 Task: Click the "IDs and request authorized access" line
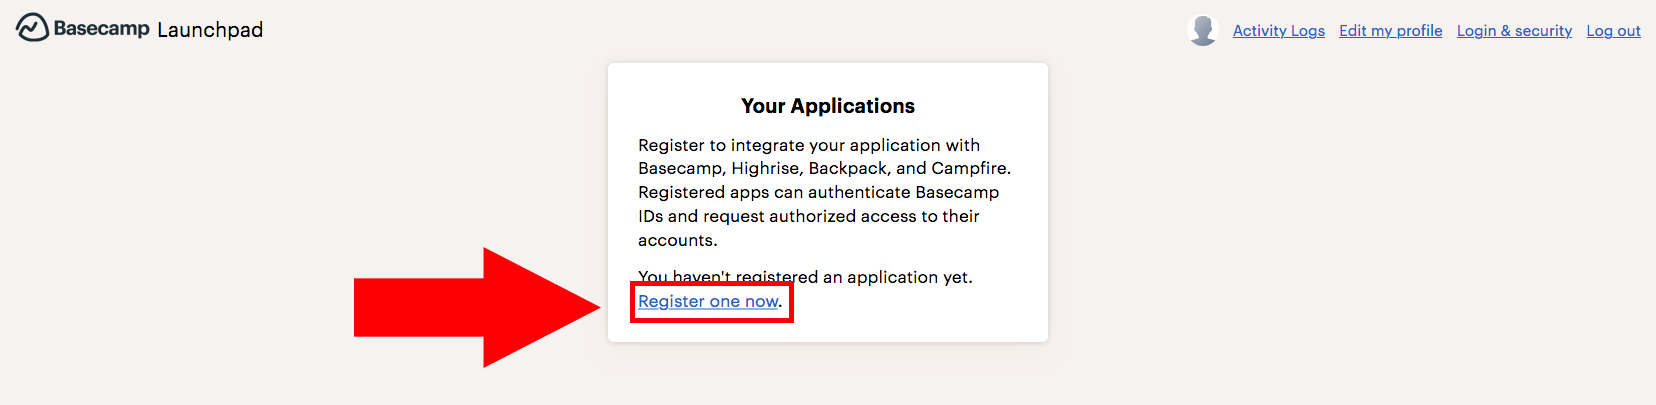click(809, 216)
